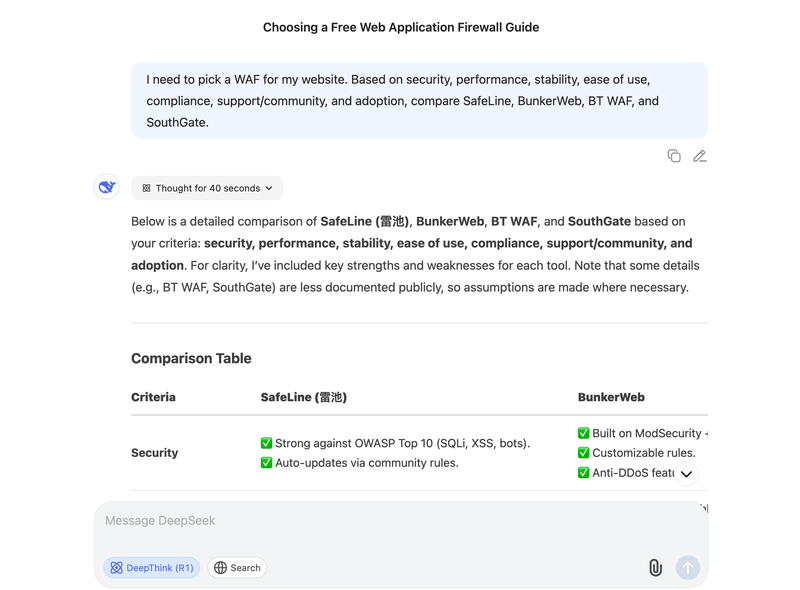The image size is (800, 590).
Task: Toggle the web Search option
Action: click(237, 568)
